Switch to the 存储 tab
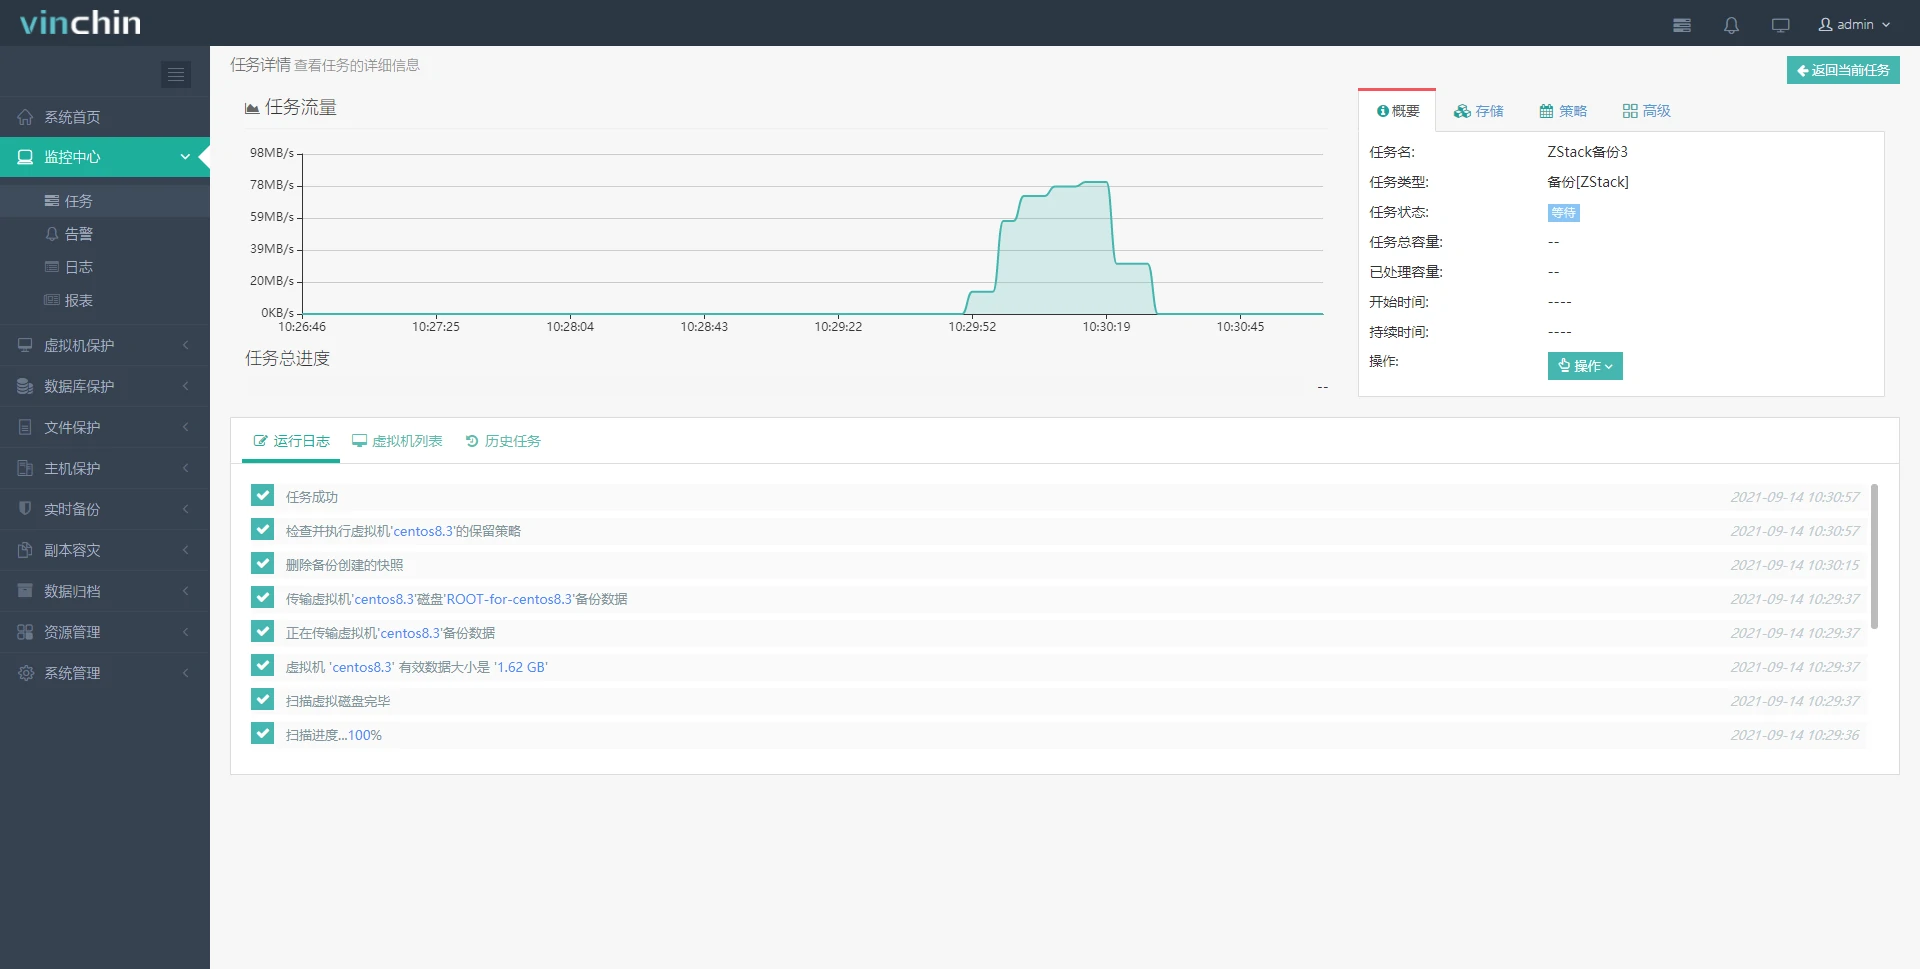The width and height of the screenshot is (1920, 969). pyautogui.click(x=1479, y=111)
